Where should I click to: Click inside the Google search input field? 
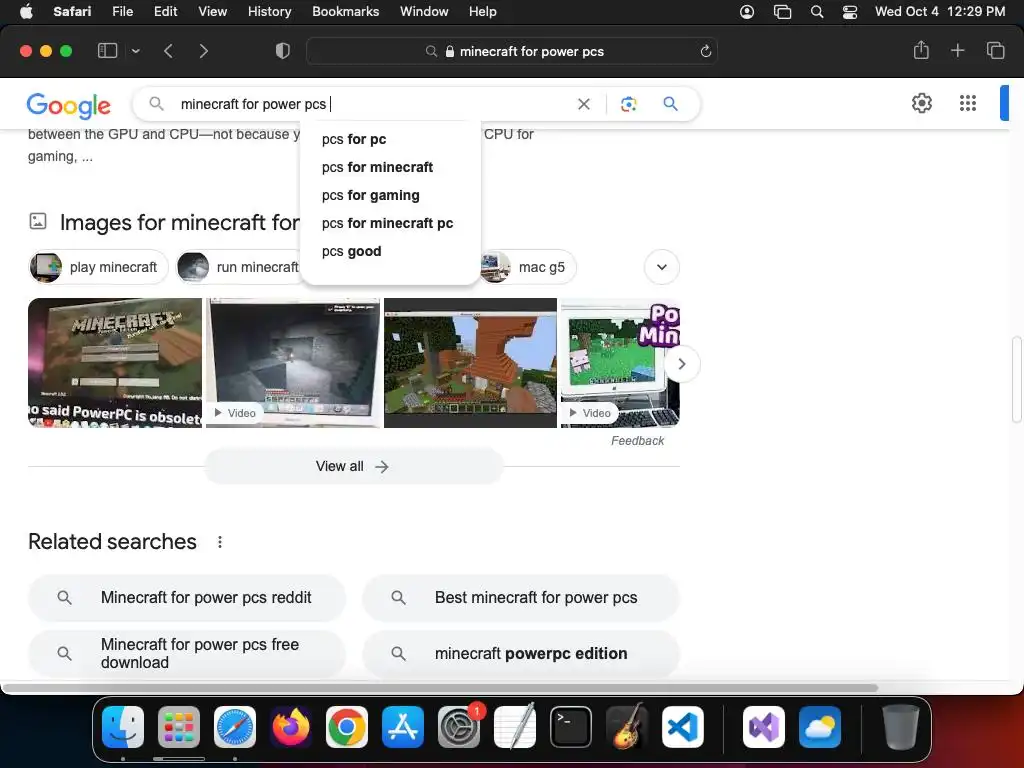coord(372,104)
